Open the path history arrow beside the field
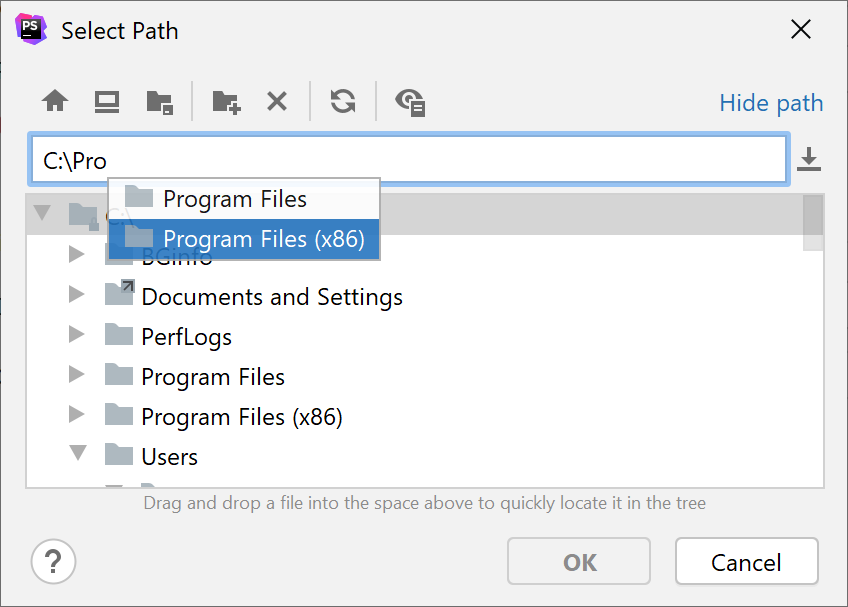The width and height of the screenshot is (848, 607). pyautogui.click(x=809, y=158)
